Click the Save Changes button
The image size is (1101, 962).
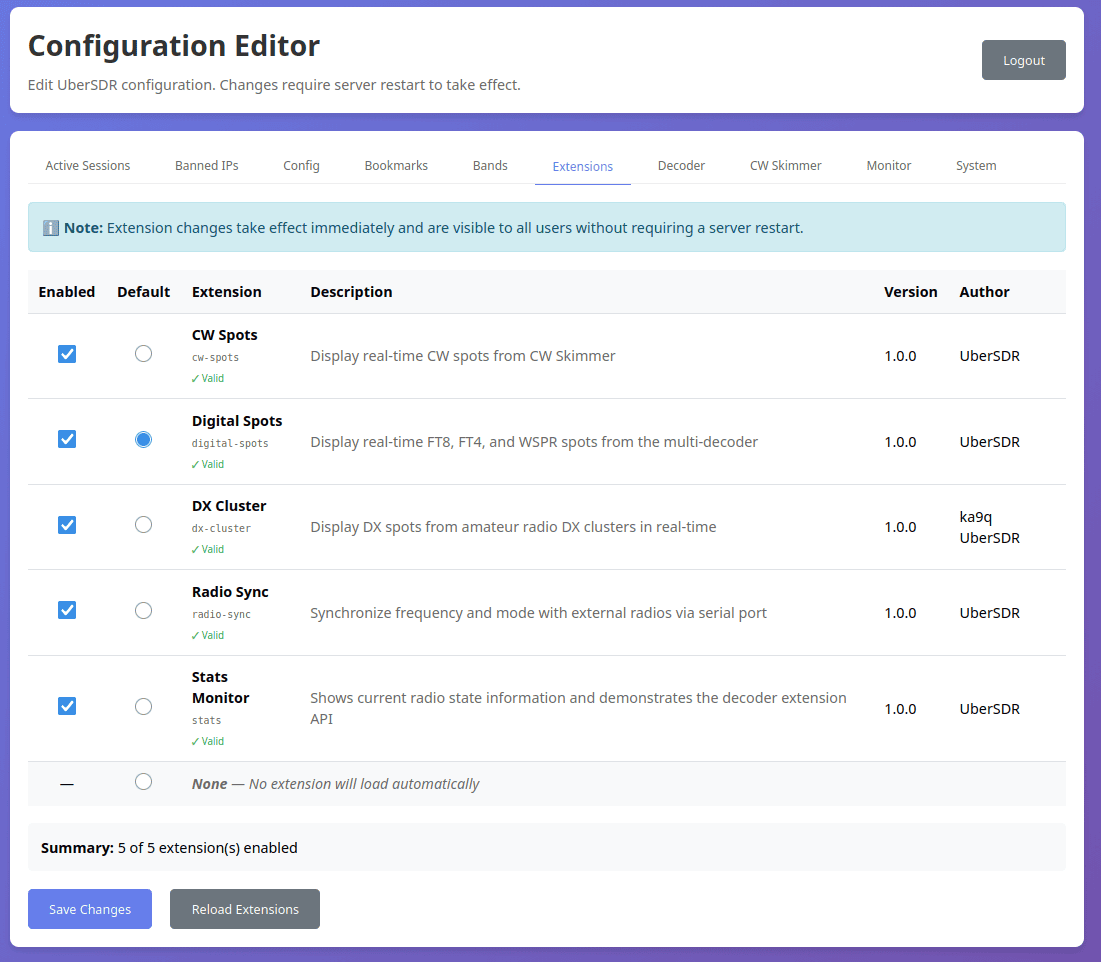click(x=89, y=909)
